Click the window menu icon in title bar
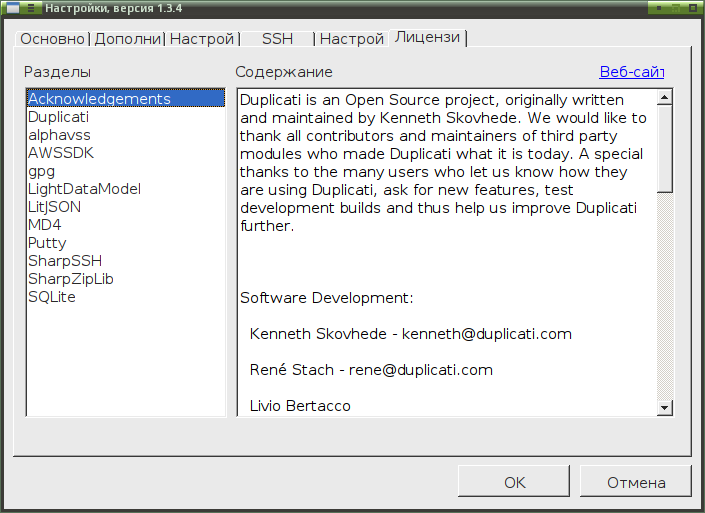This screenshot has width=705, height=513. [13, 8]
